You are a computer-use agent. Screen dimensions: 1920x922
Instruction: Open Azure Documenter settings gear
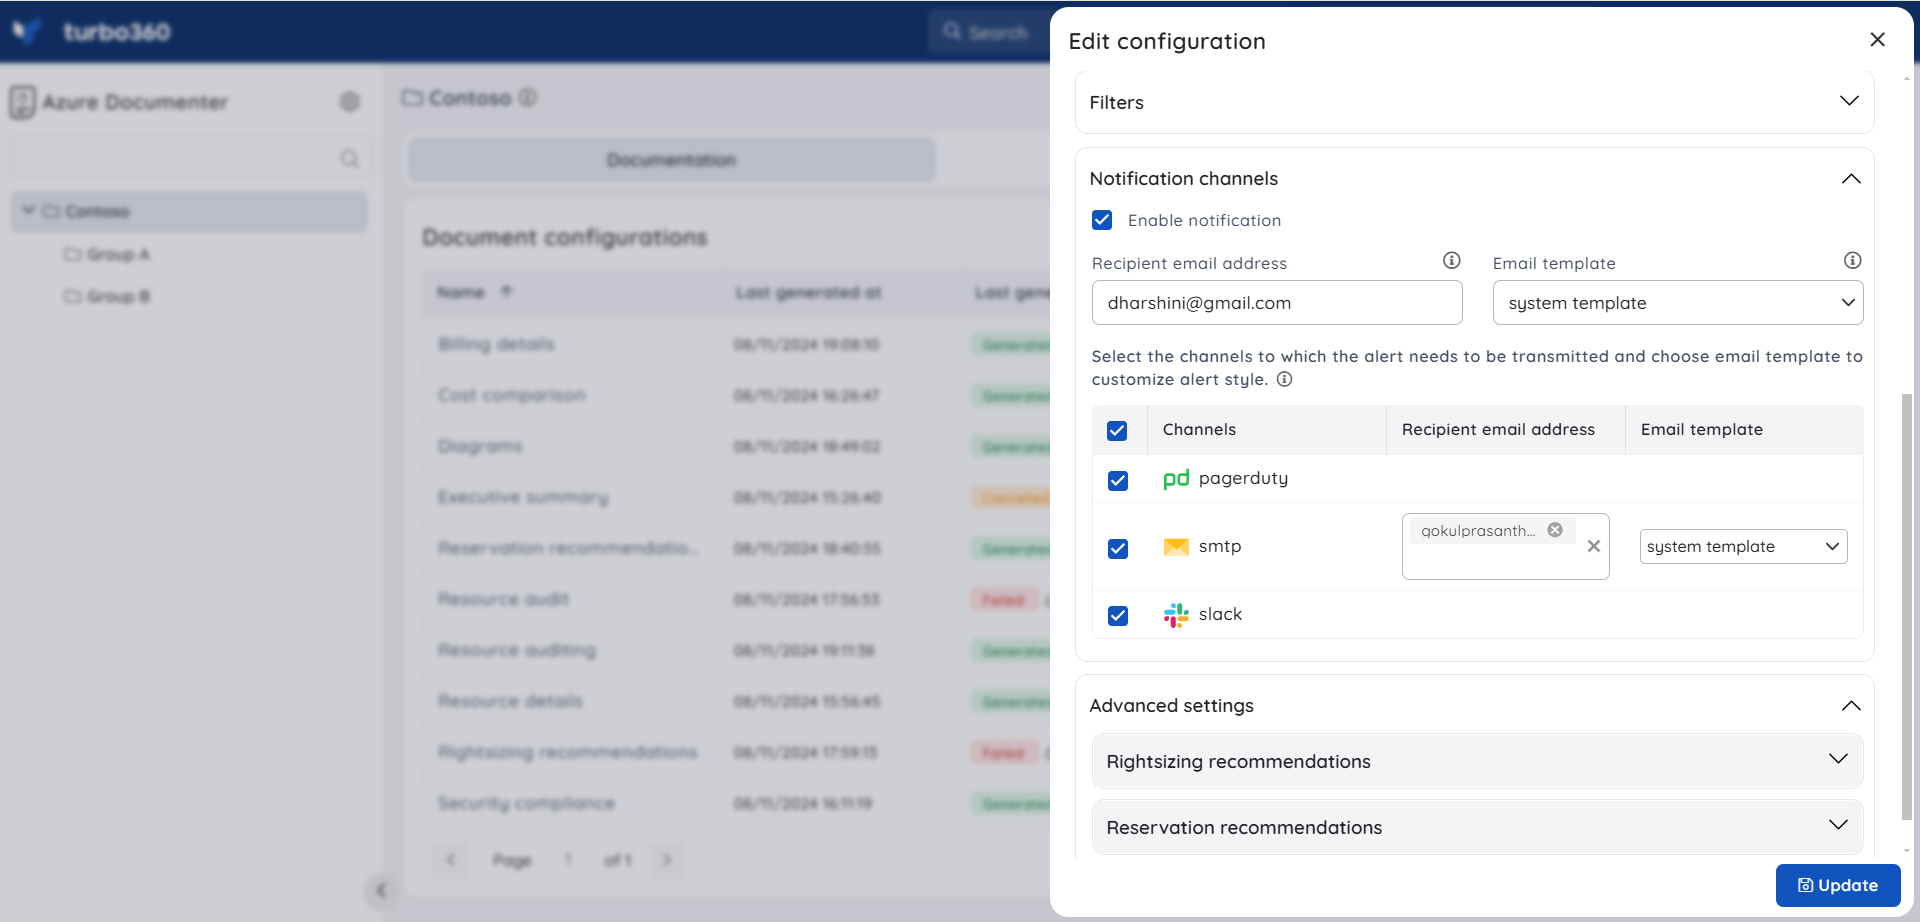pyautogui.click(x=349, y=101)
